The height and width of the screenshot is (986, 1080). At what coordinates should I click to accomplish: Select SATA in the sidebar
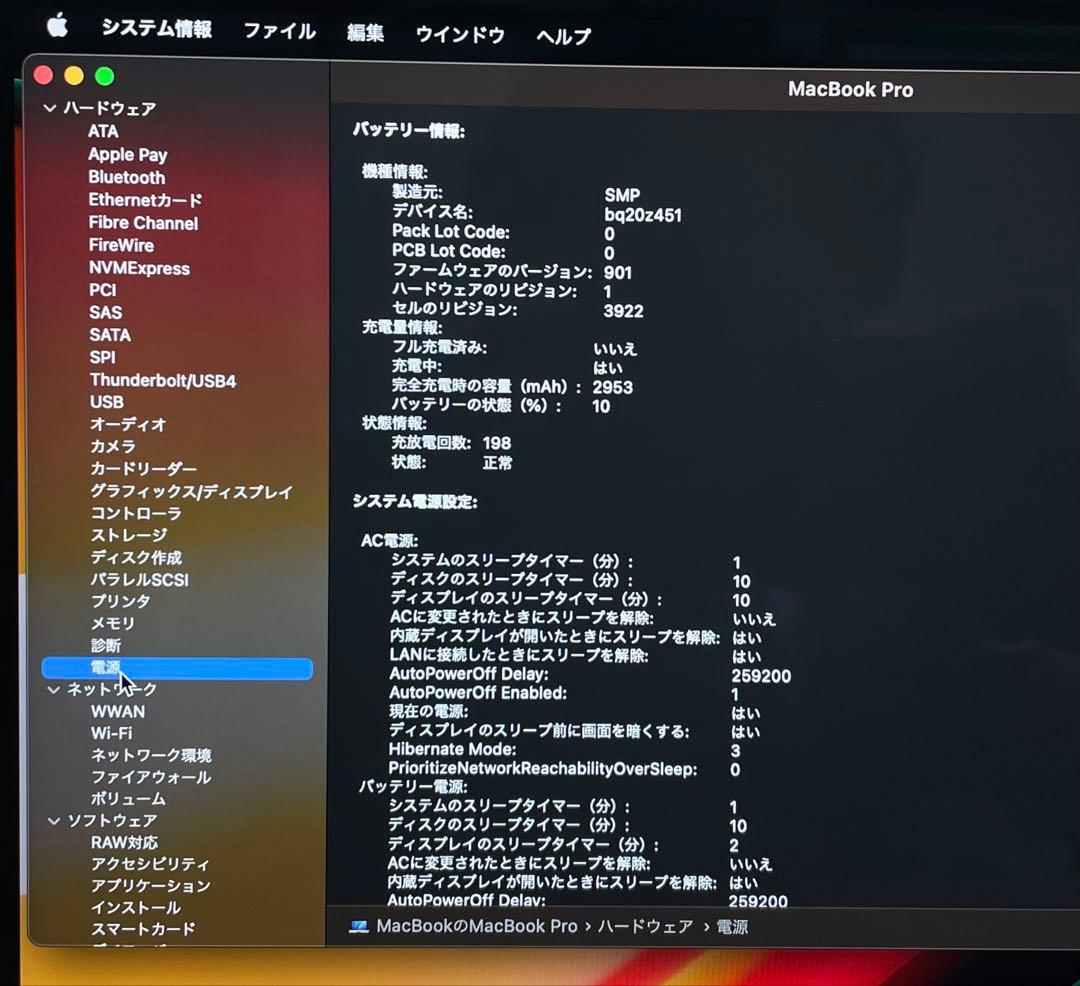110,335
